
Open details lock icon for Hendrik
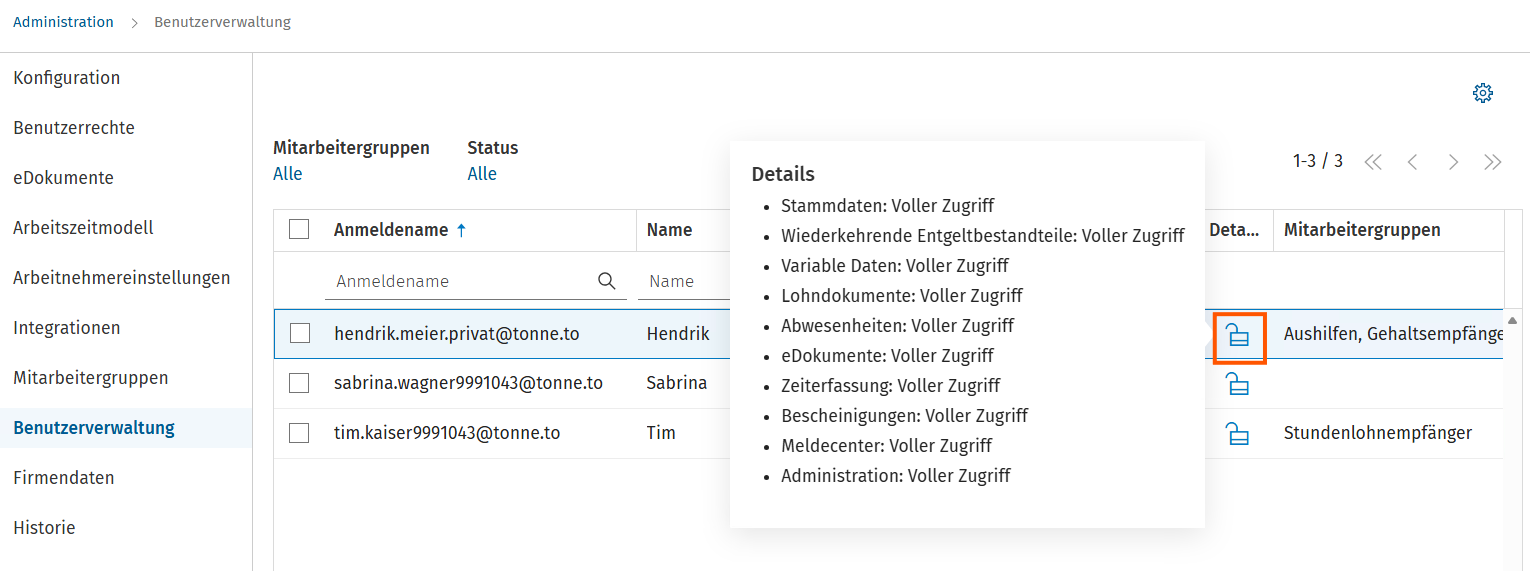coord(1238,335)
